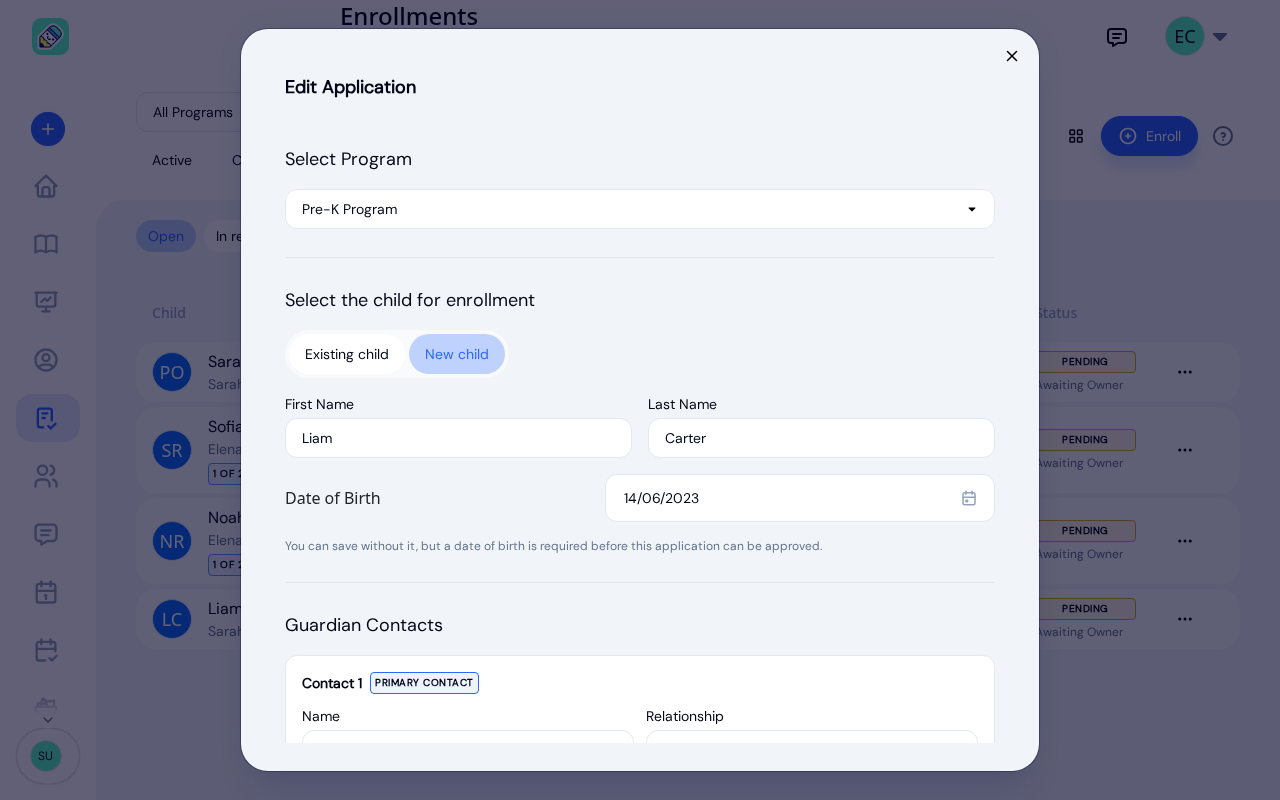Screen dimensions: 1280x800
Task: Click the PO child avatar
Action: coord(172,372)
